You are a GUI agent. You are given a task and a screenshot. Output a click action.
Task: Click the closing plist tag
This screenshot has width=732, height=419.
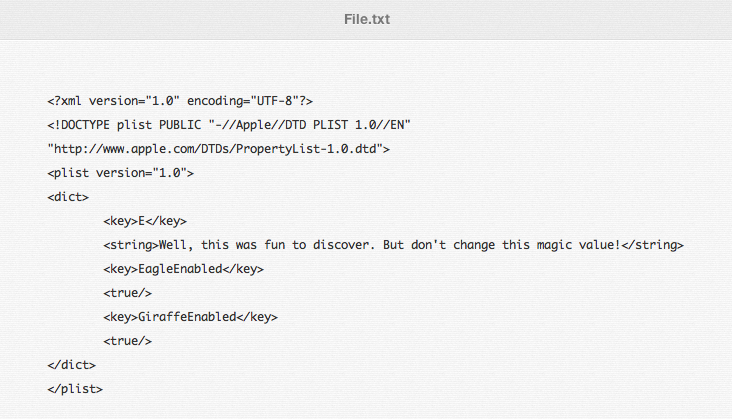(x=75, y=389)
